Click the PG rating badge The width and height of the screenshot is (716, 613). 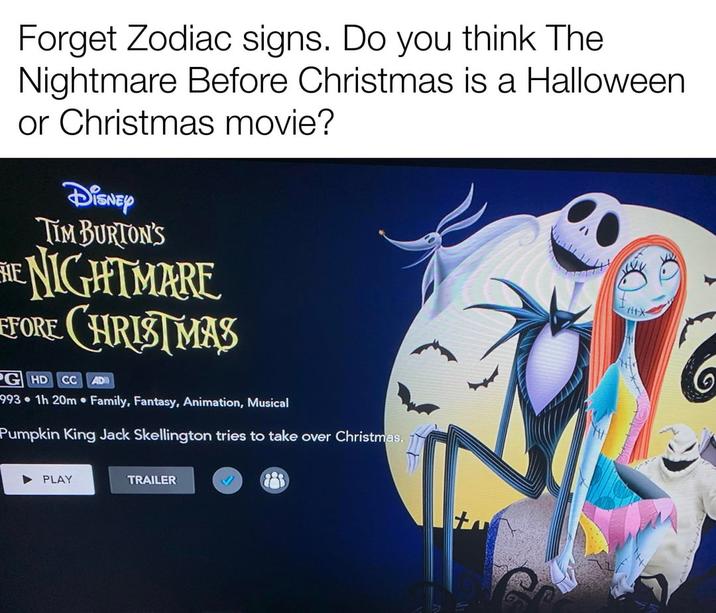(x=11, y=379)
